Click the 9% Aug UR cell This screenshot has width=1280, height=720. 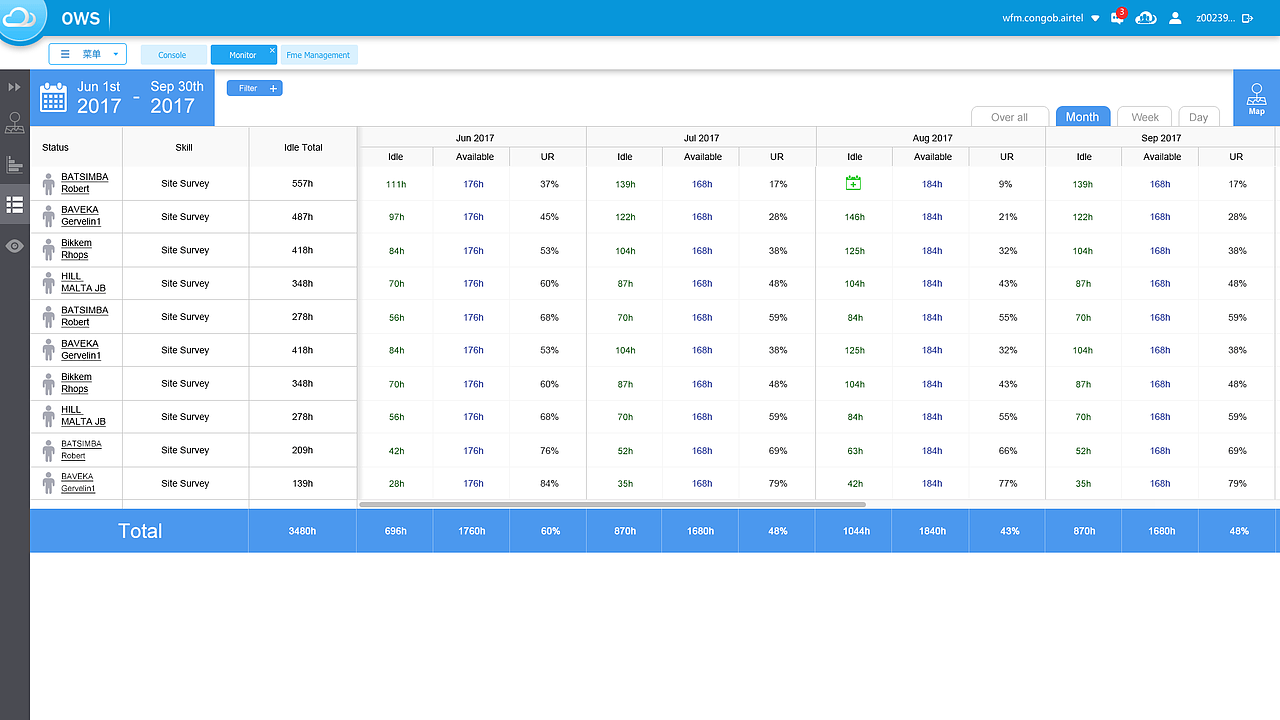(1007, 184)
